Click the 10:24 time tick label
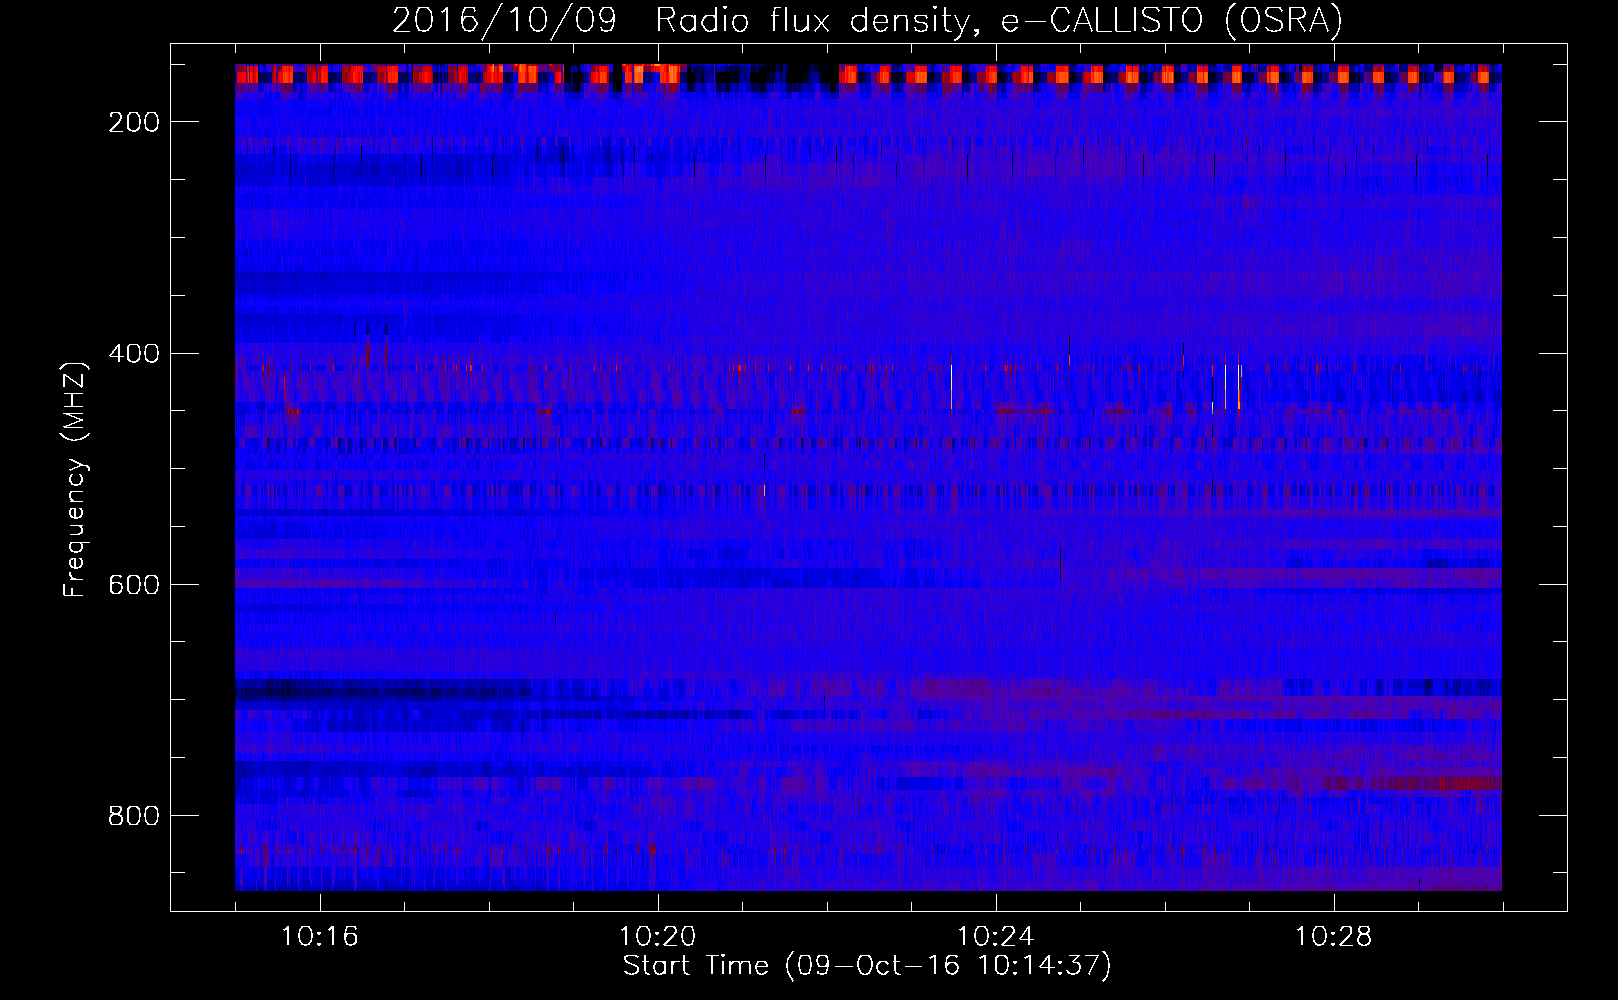This screenshot has height=1000, width=1618. pyautogui.click(x=995, y=937)
